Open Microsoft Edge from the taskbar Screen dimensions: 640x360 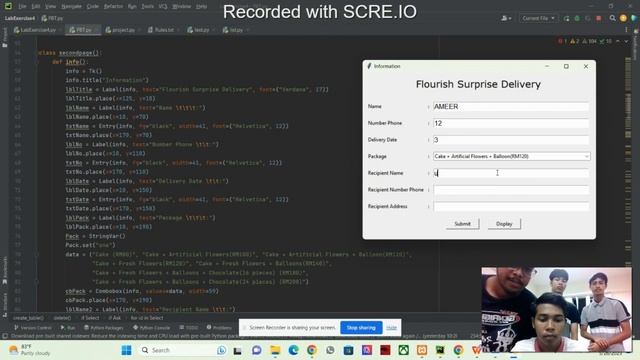click(293, 350)
